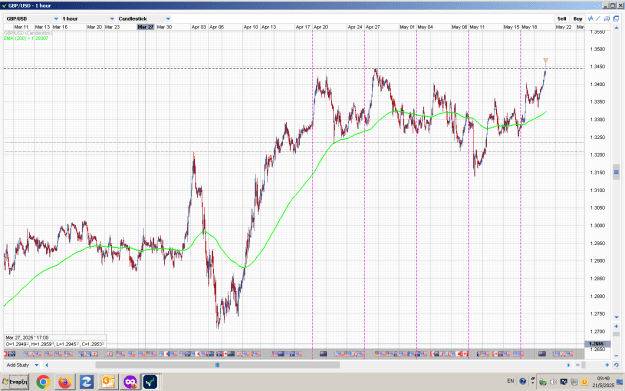
Task: Click the reset chart zoom icon
Action: click(x=616, y=365)
